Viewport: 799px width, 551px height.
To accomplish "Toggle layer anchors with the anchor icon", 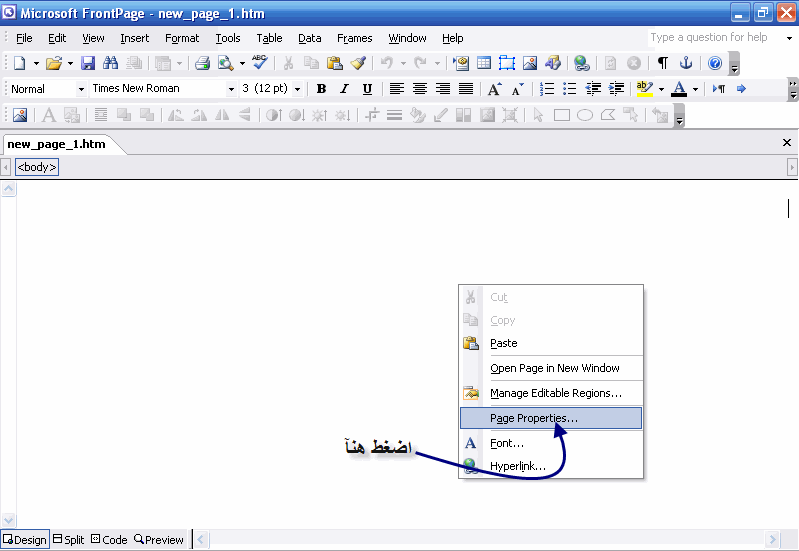I will (x=686, y=63).
